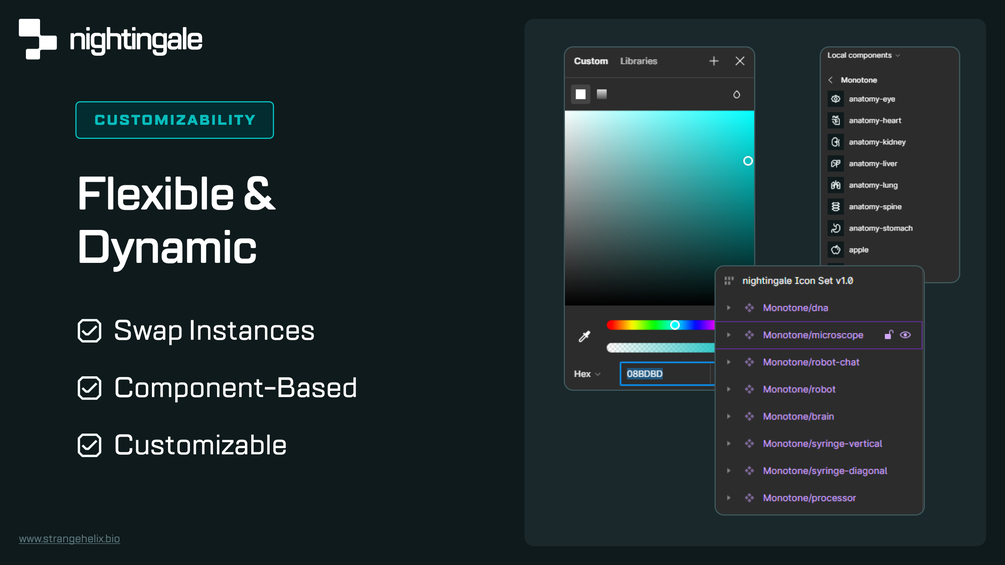Open the www.strangehelix.bio link

coord(69,539)
